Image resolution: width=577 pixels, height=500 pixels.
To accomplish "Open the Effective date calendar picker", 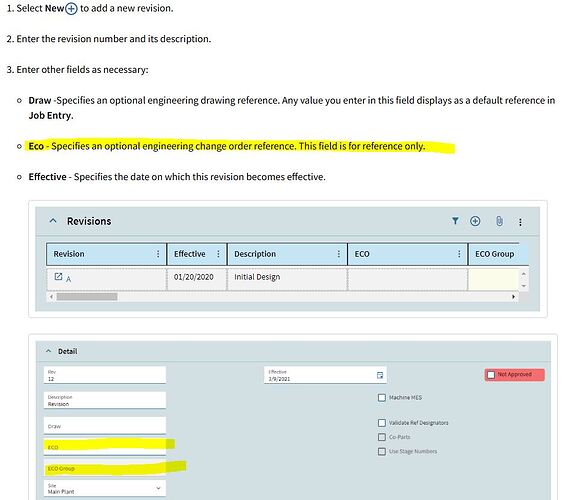I will [x=380, y=375].
